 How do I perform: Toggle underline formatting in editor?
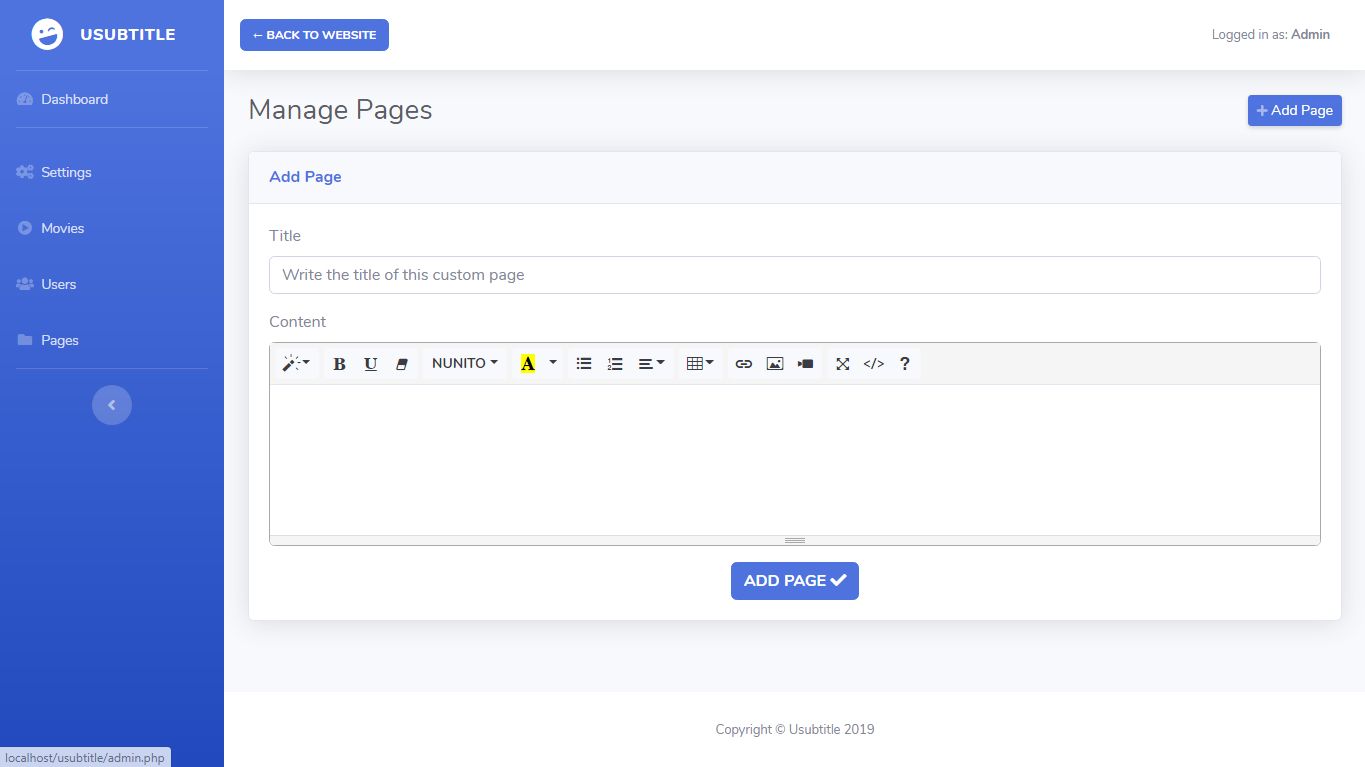tap(370, 364)
